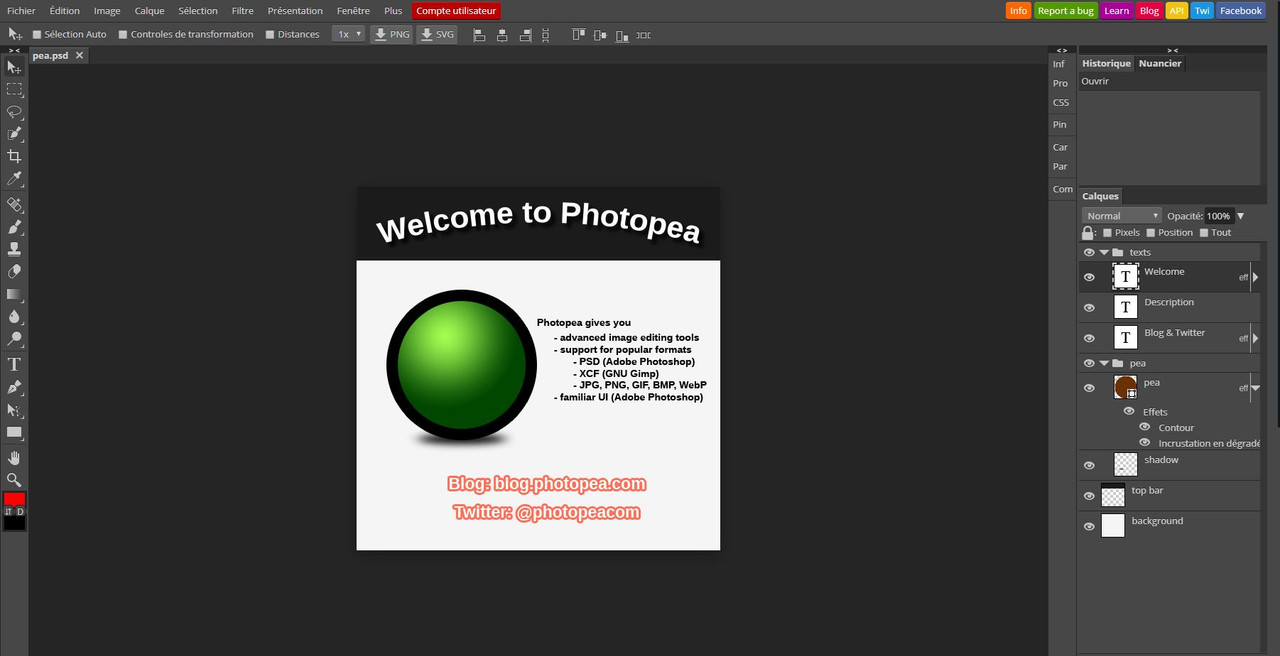The image size is (1280, 656).
Task: Switch to the Nuancier tab
Action: (1160, 63)
